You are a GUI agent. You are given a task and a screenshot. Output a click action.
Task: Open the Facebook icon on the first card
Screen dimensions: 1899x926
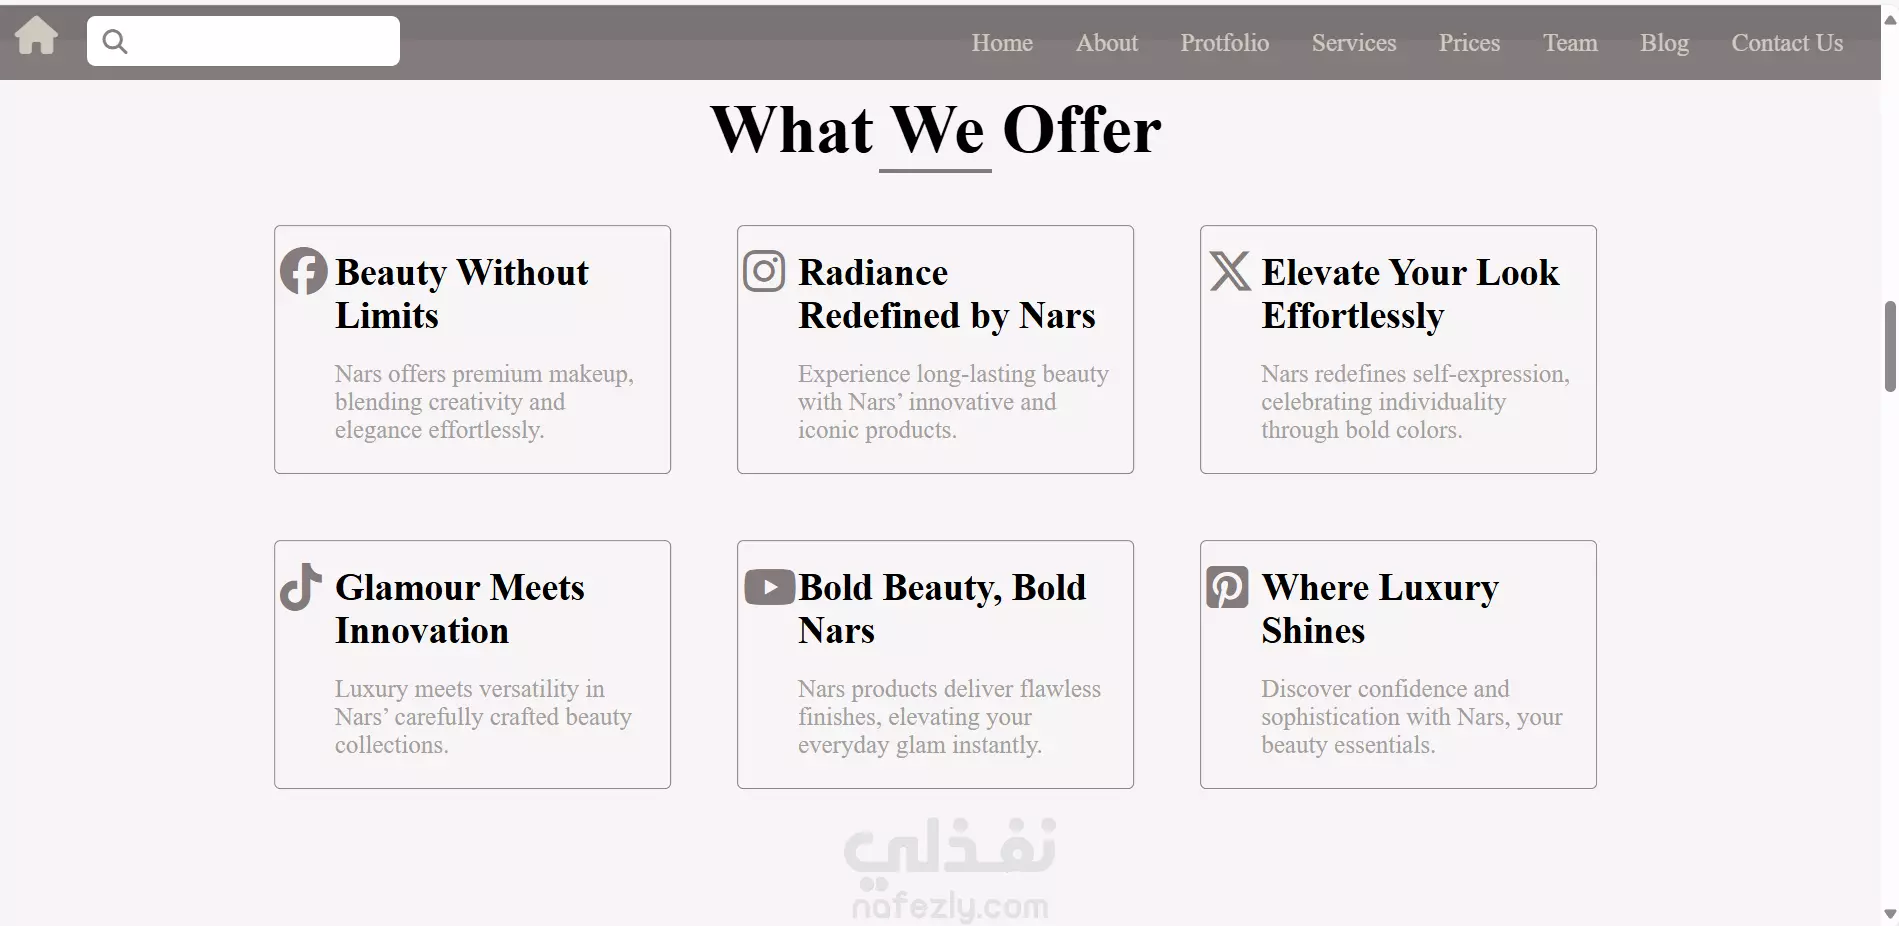click(x=304, y=271)
